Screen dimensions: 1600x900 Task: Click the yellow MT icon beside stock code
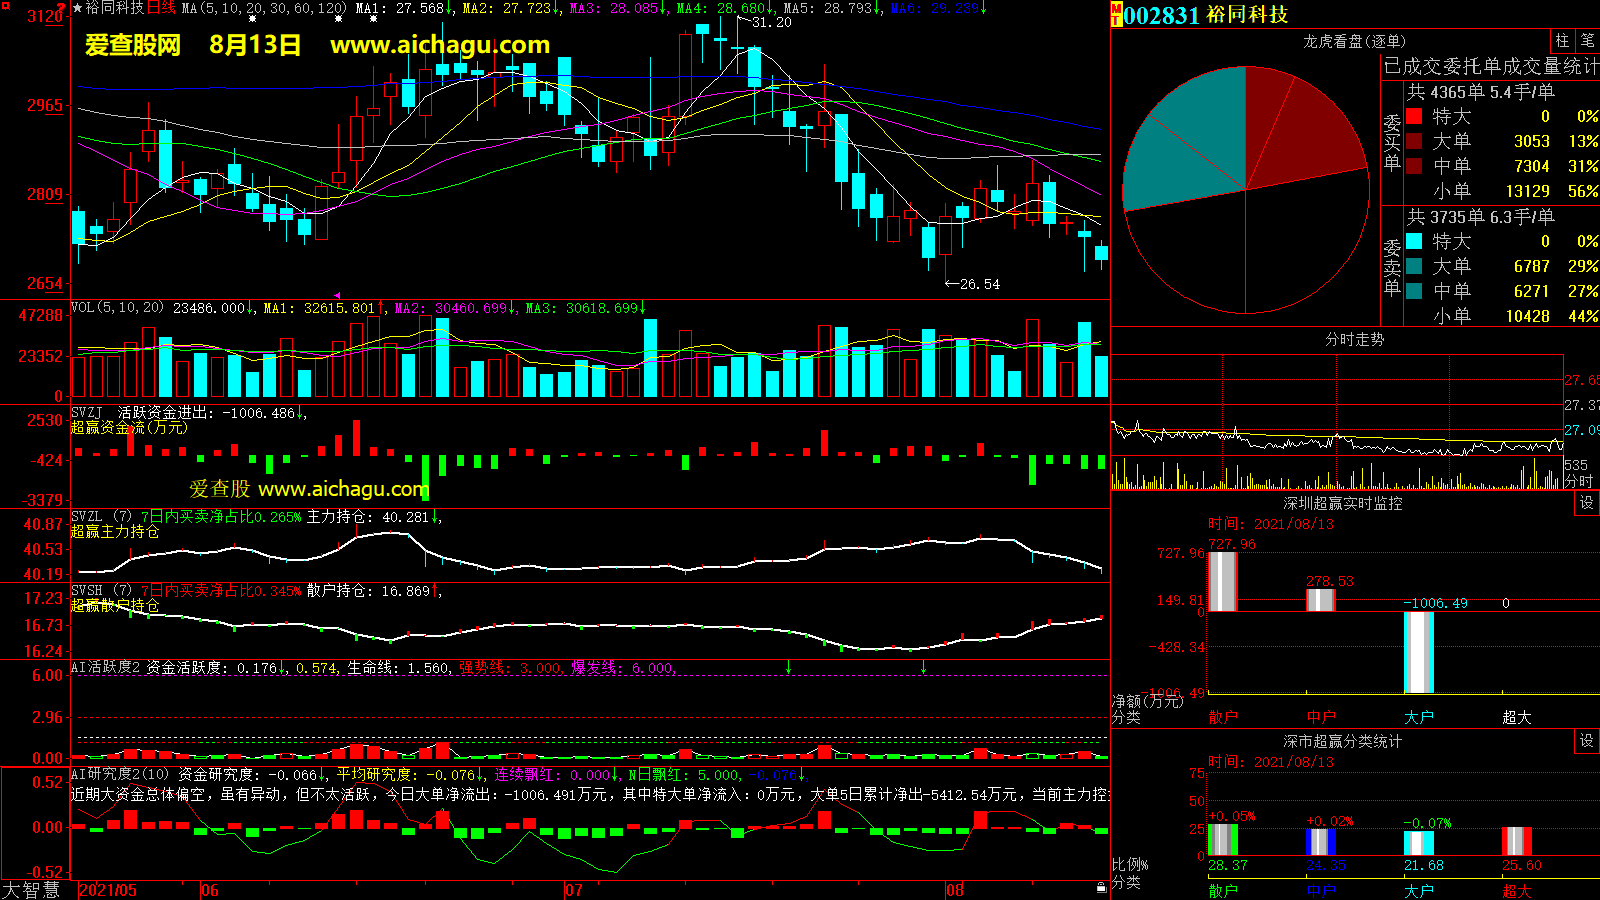1116,15
